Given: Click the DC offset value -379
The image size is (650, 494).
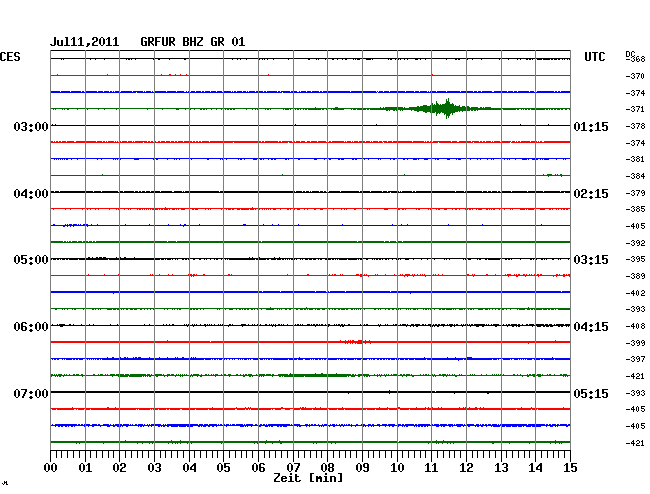Looking at the screenshot, I should 635,193.
